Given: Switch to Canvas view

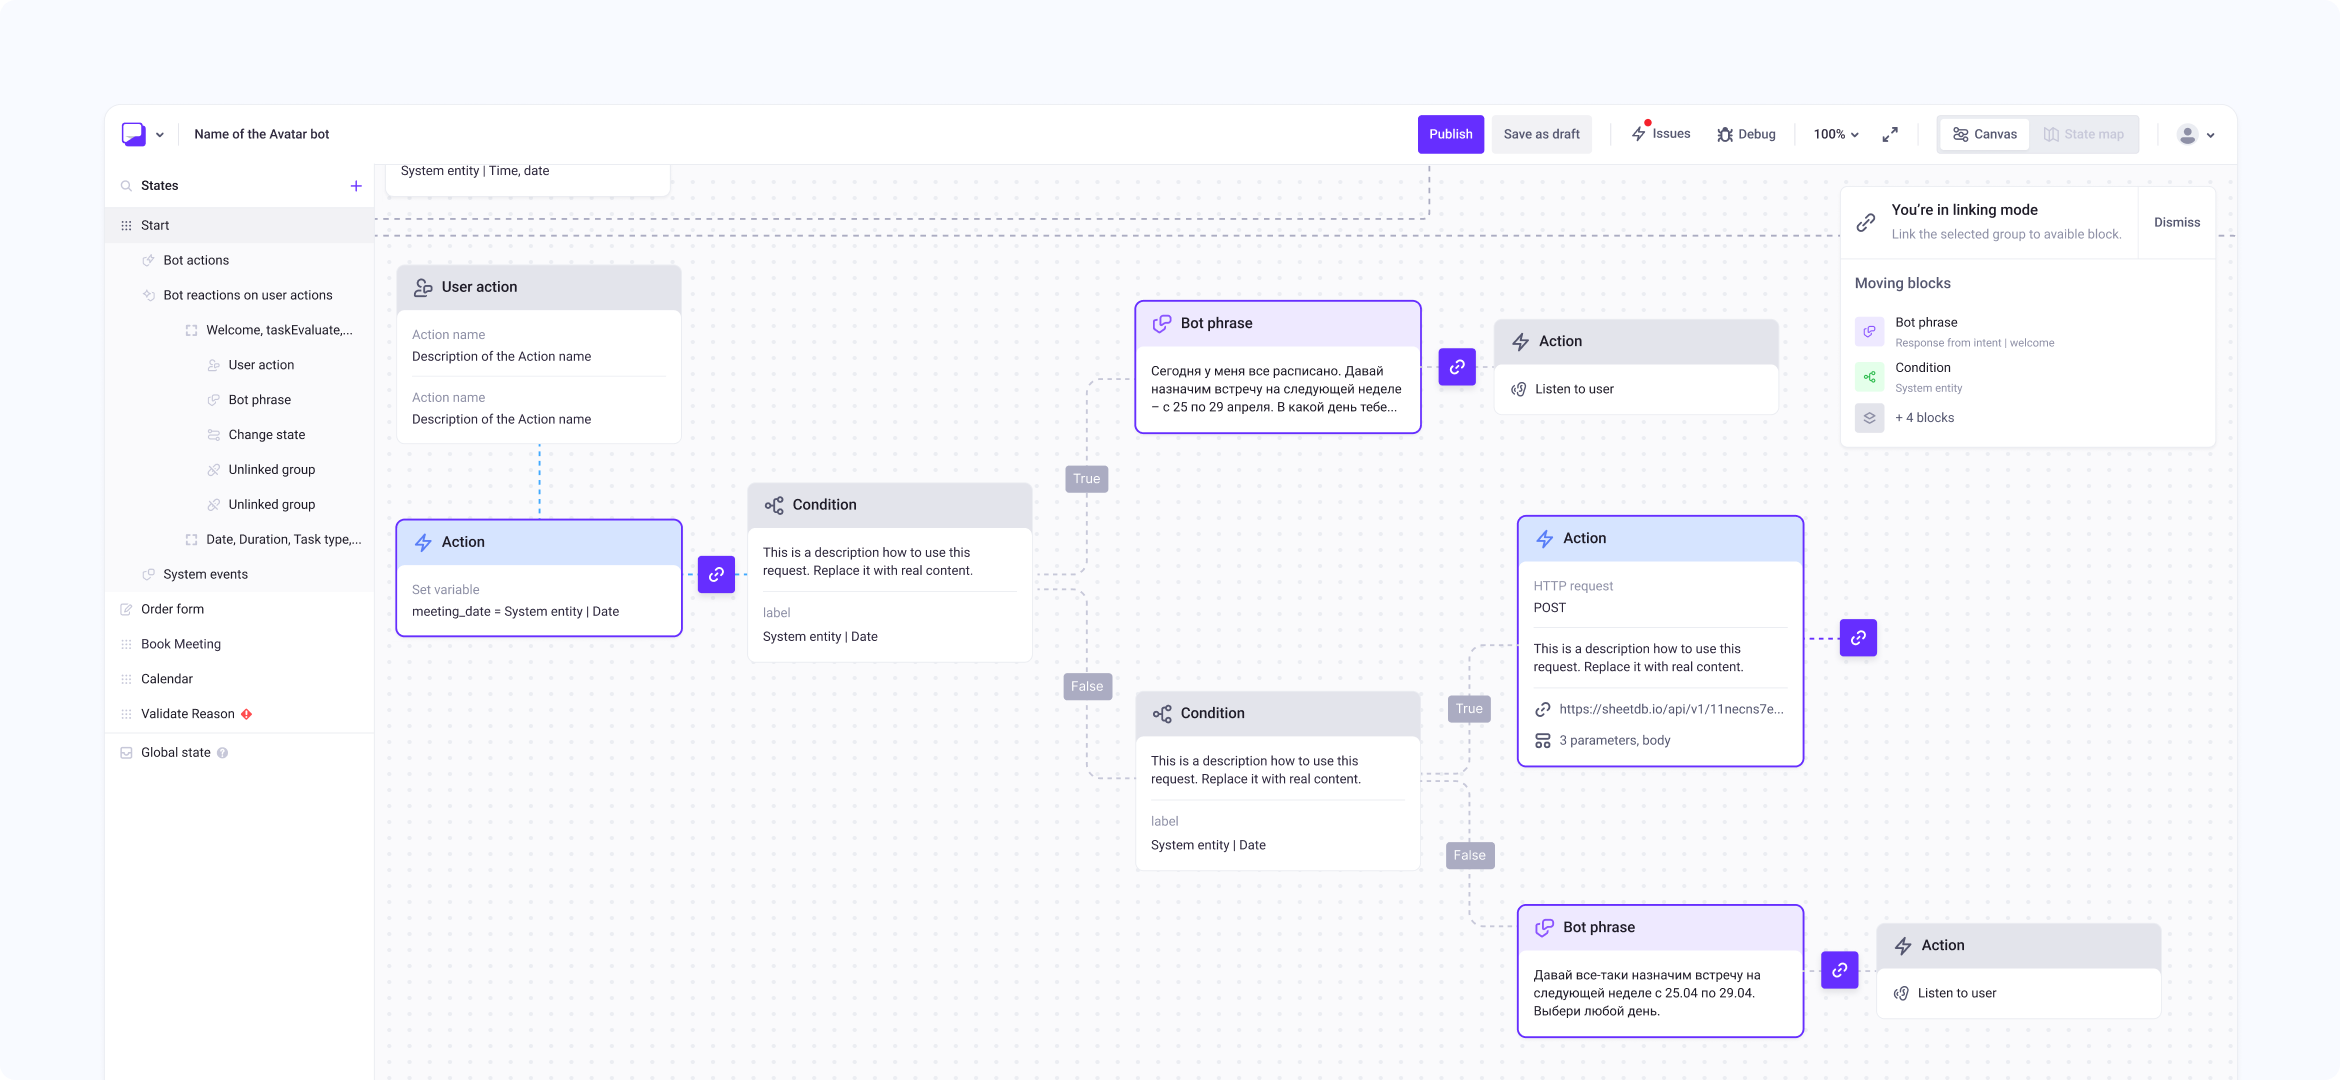Looking at the screenshot, I should click(x=1985, y=134).
